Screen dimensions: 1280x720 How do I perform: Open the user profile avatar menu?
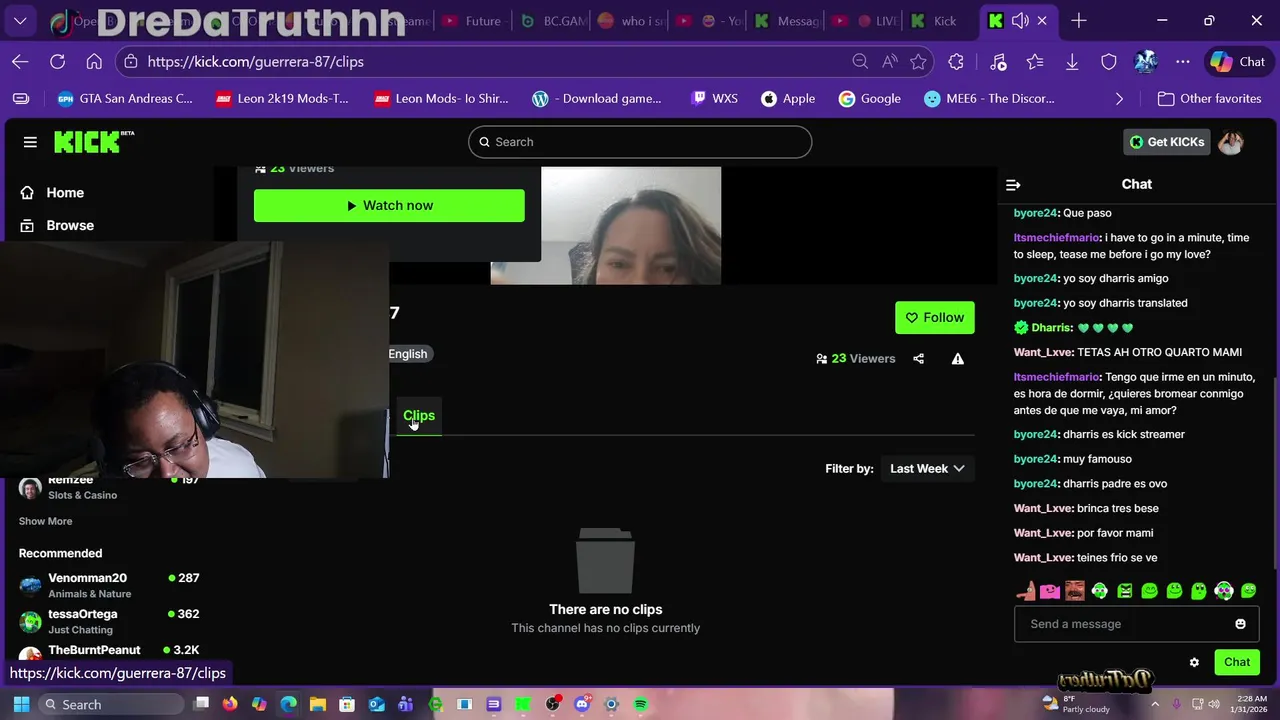(x=1231, y=142)
